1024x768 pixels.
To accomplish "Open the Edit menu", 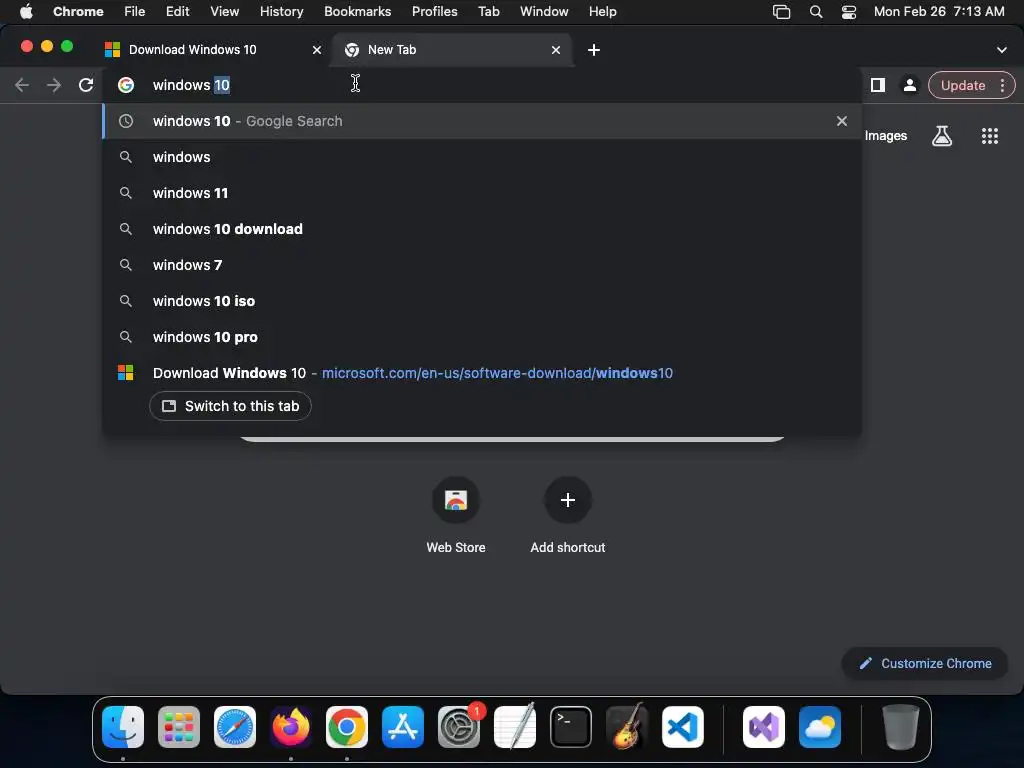I will click(178, 11).
